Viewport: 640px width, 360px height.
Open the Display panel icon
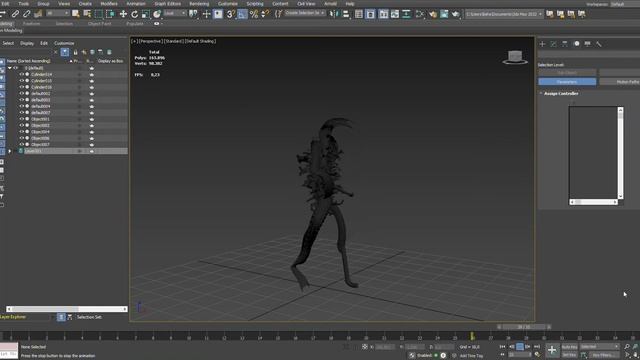587,44
